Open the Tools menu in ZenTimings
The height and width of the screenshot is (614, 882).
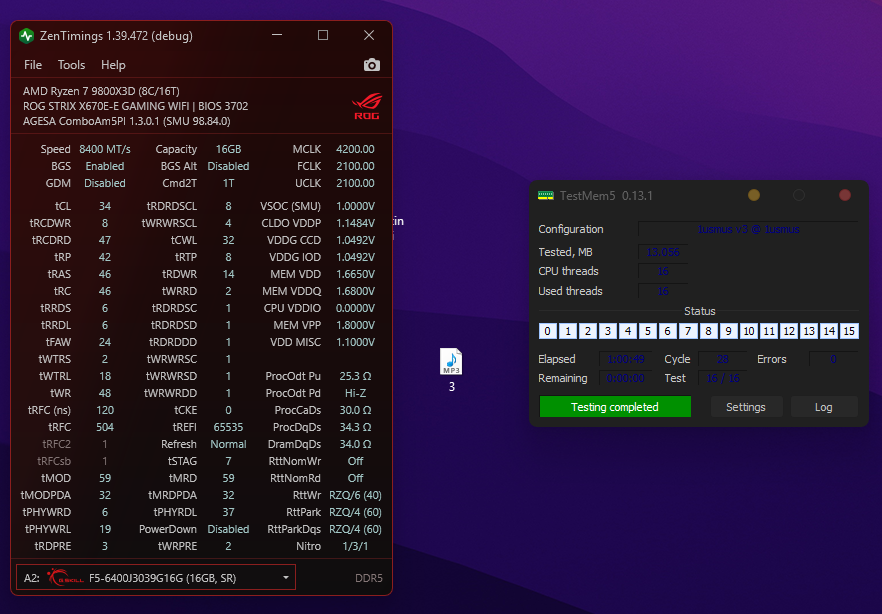point(71,65)
